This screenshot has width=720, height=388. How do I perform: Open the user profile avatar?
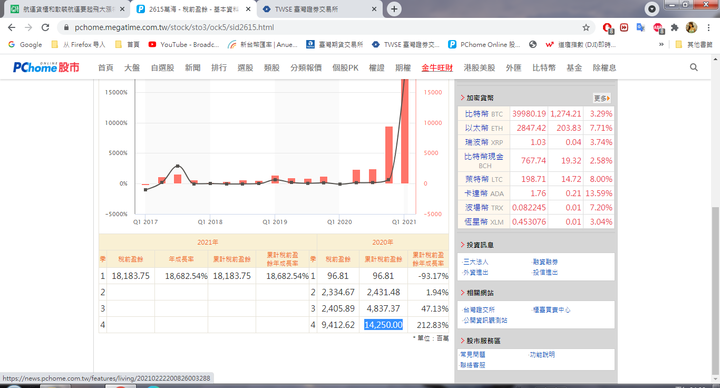[x=692, y=28]
